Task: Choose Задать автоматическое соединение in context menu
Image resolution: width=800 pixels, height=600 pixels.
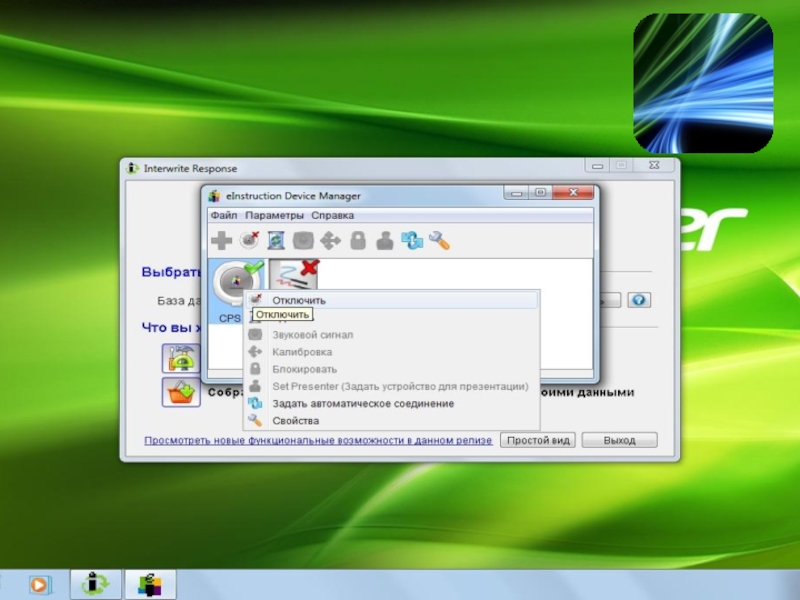Action: [363, 404]
